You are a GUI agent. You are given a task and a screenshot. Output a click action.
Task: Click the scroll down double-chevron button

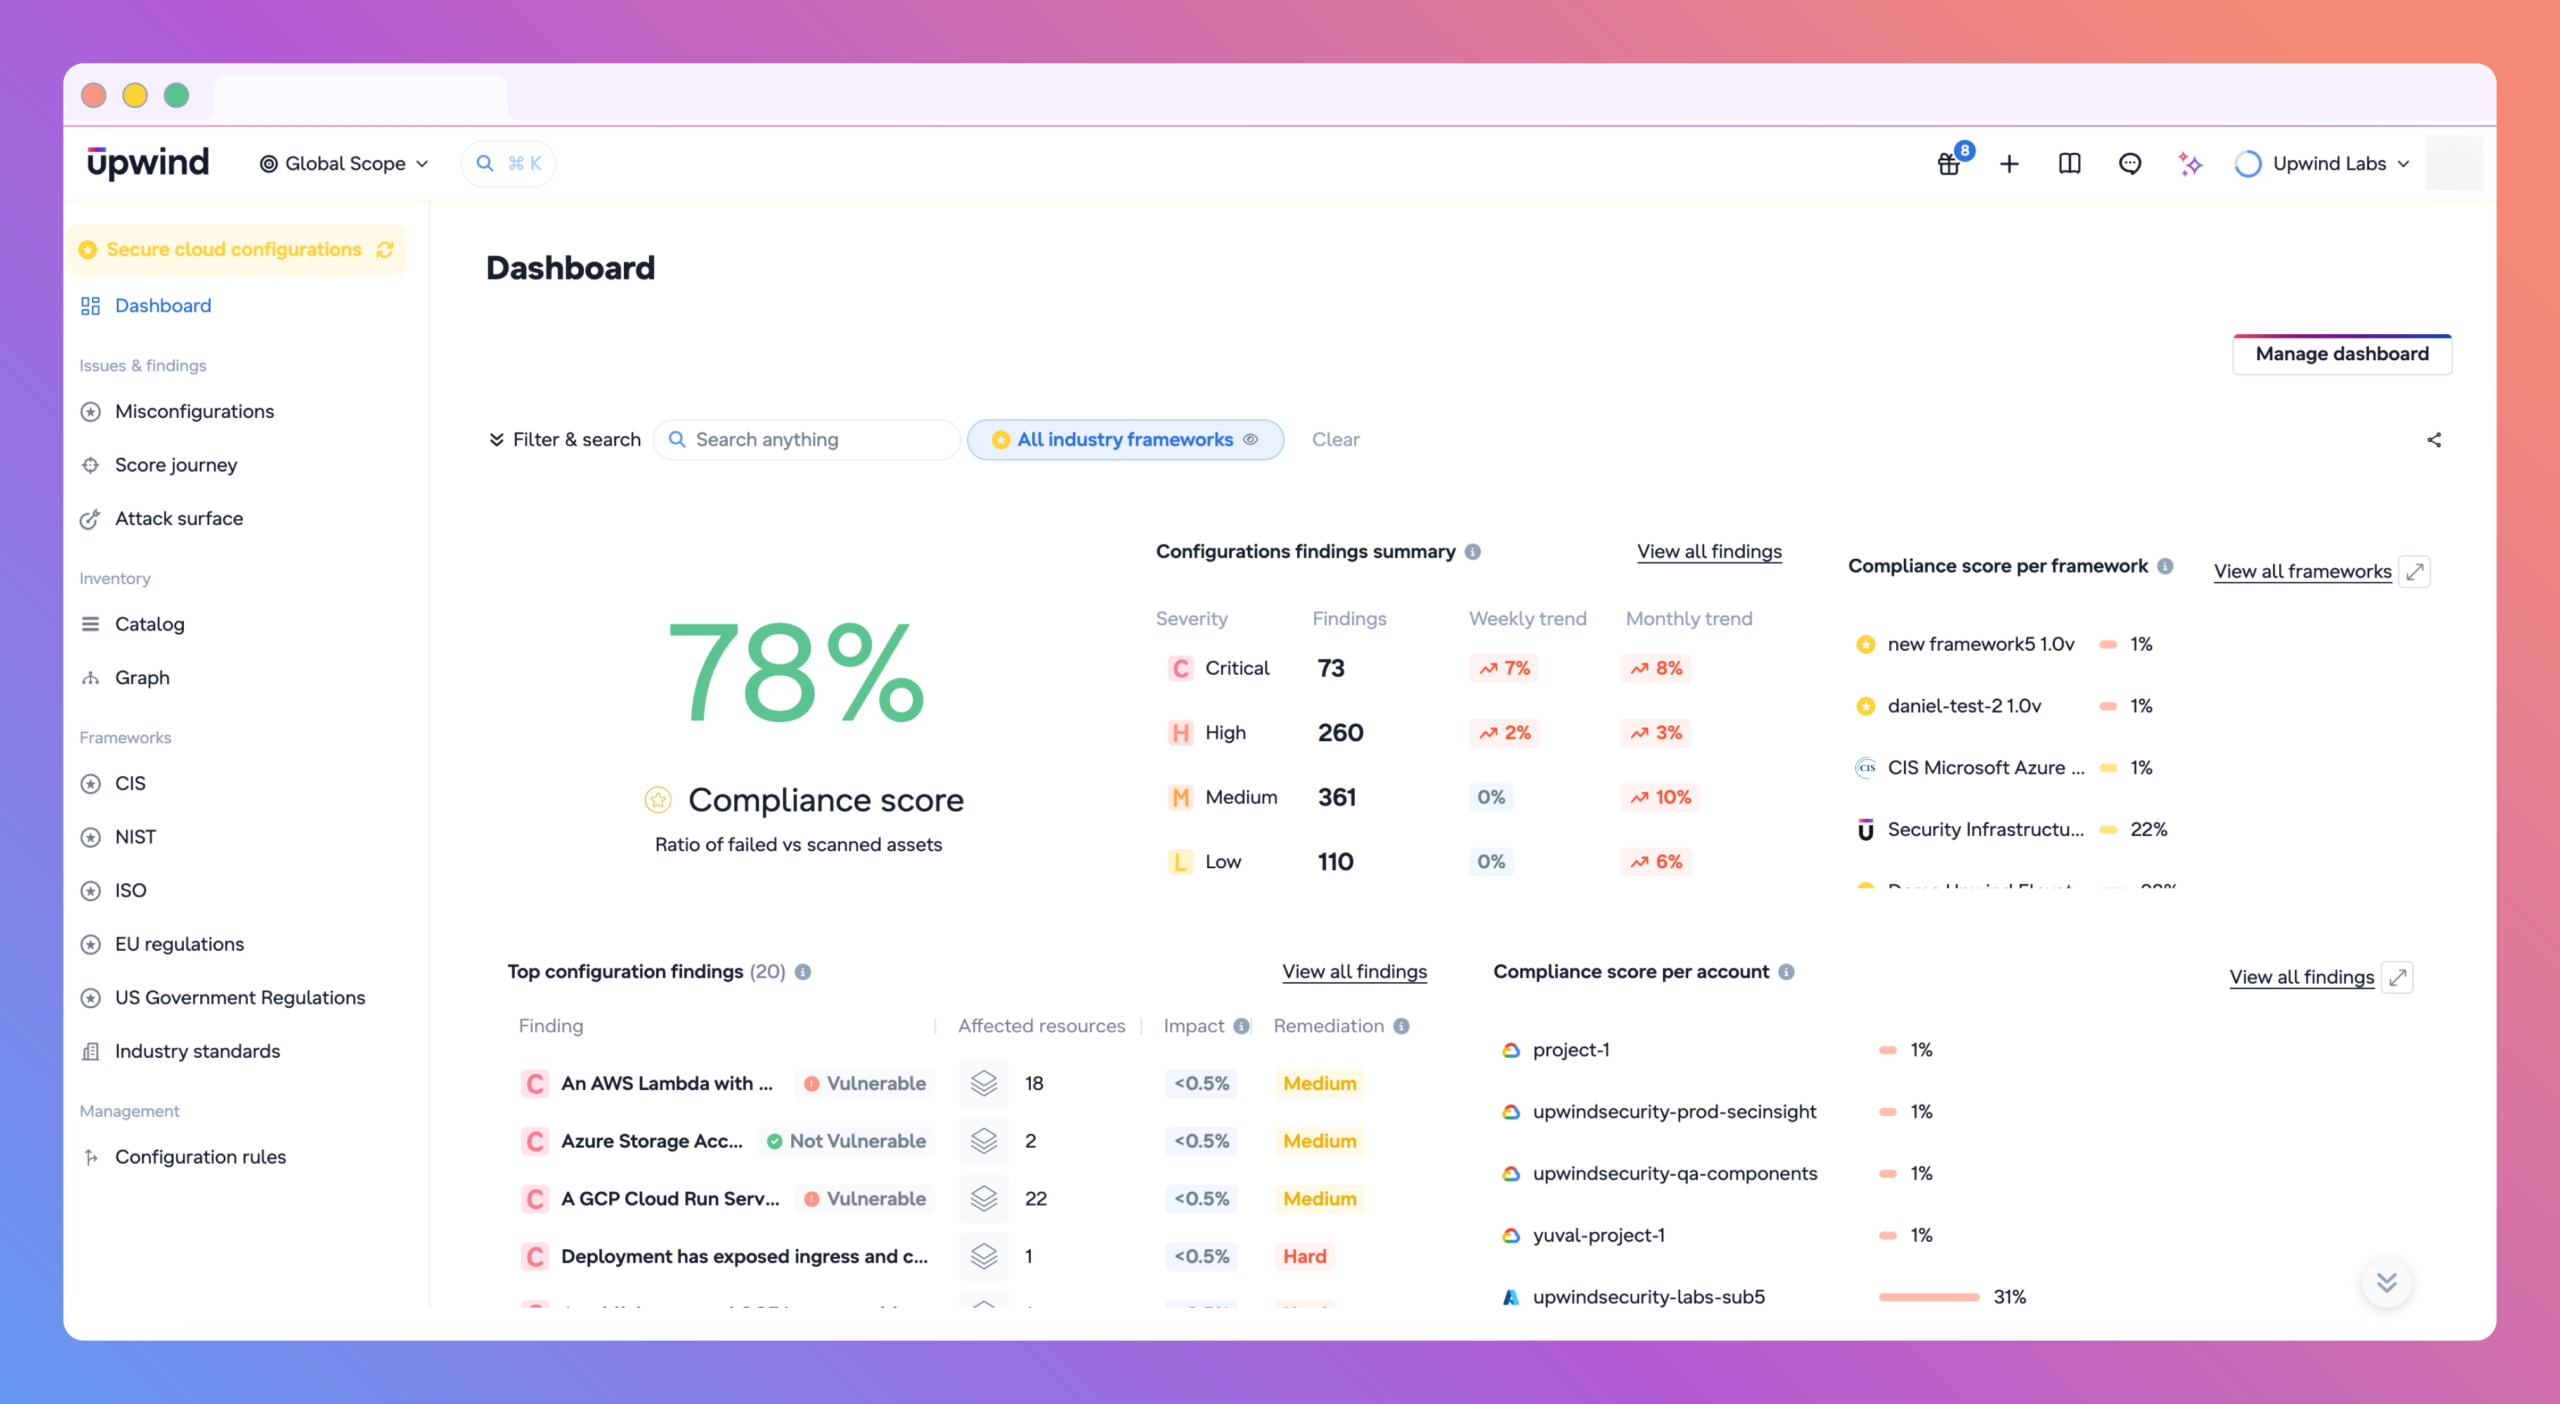pos(2387,1282)
